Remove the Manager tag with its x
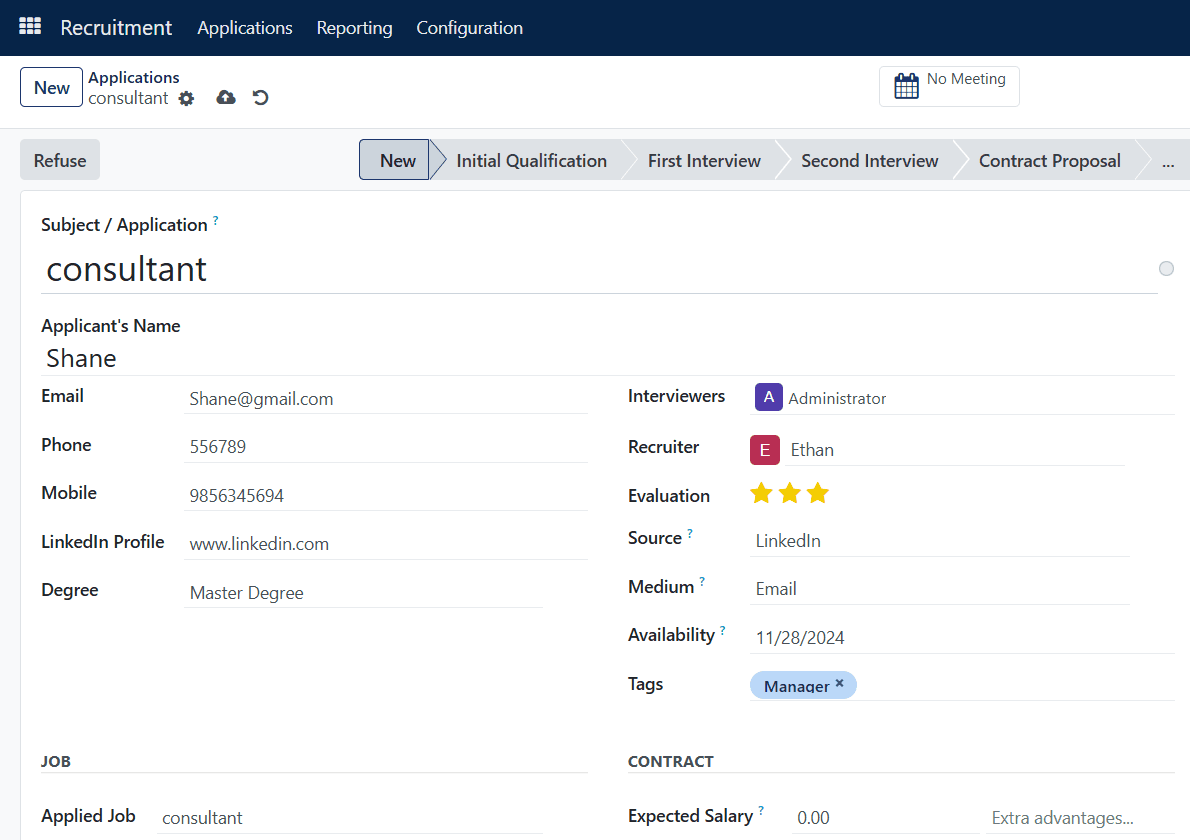Screen dimensions: 1190x840 click(x=839, y=683)
